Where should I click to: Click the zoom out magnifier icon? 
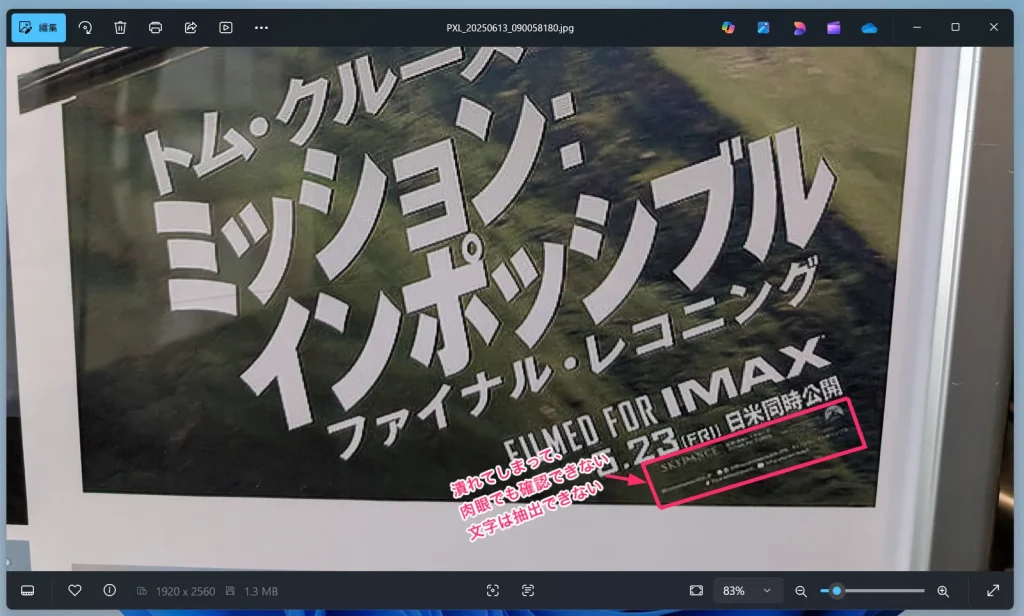click(801, 591)
